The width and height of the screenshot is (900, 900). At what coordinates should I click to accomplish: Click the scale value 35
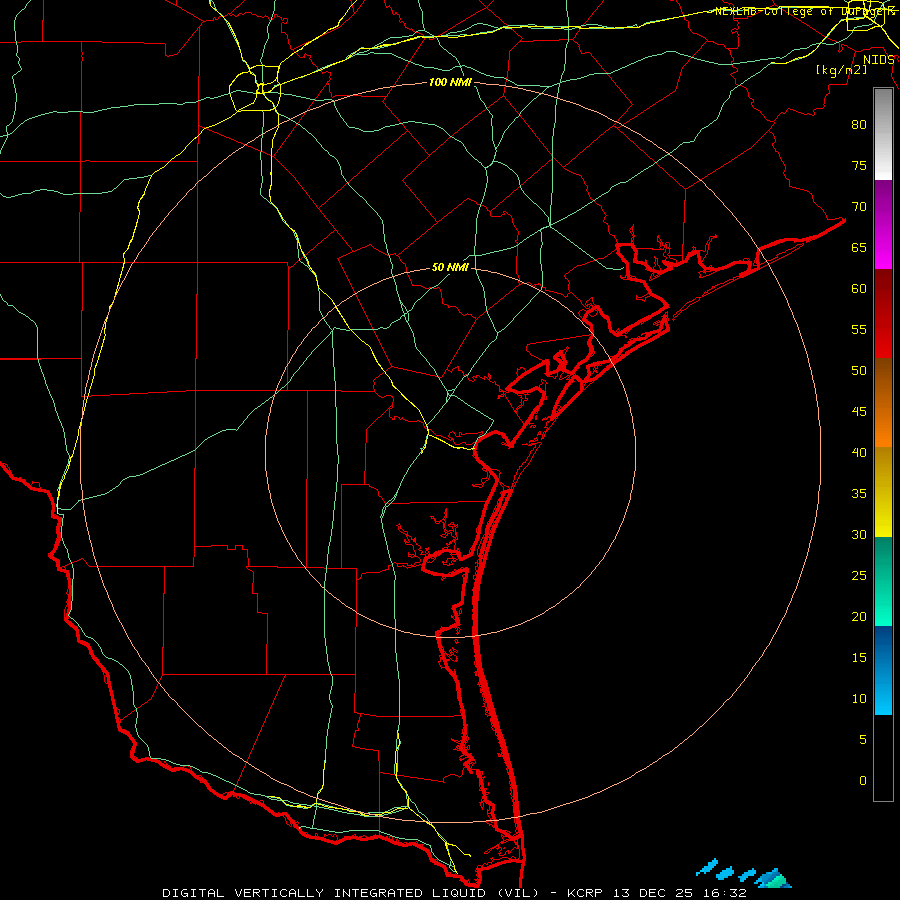859,494
